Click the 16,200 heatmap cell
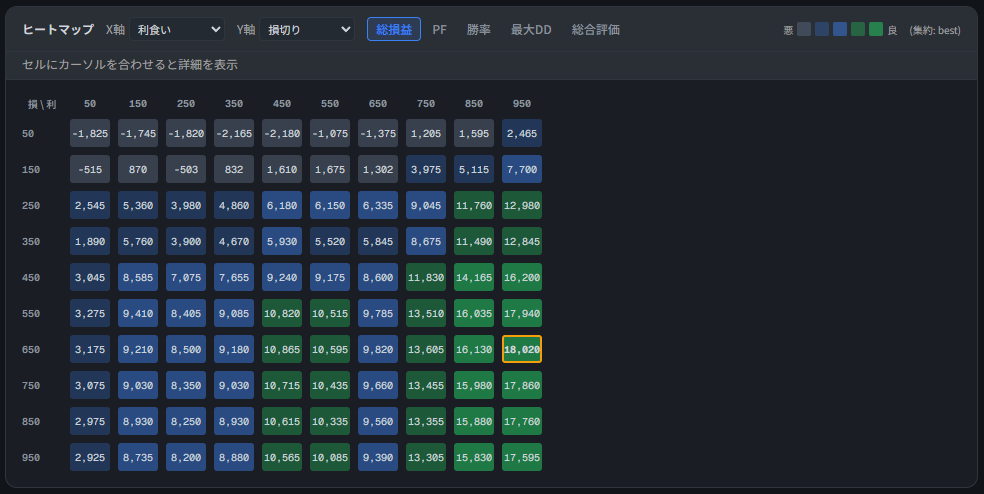This screenshot has width=984, height=494. tap(521, 277)
